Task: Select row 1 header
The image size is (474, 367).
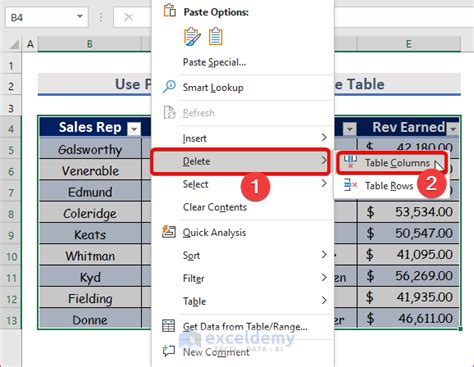Action: [11, 65]
